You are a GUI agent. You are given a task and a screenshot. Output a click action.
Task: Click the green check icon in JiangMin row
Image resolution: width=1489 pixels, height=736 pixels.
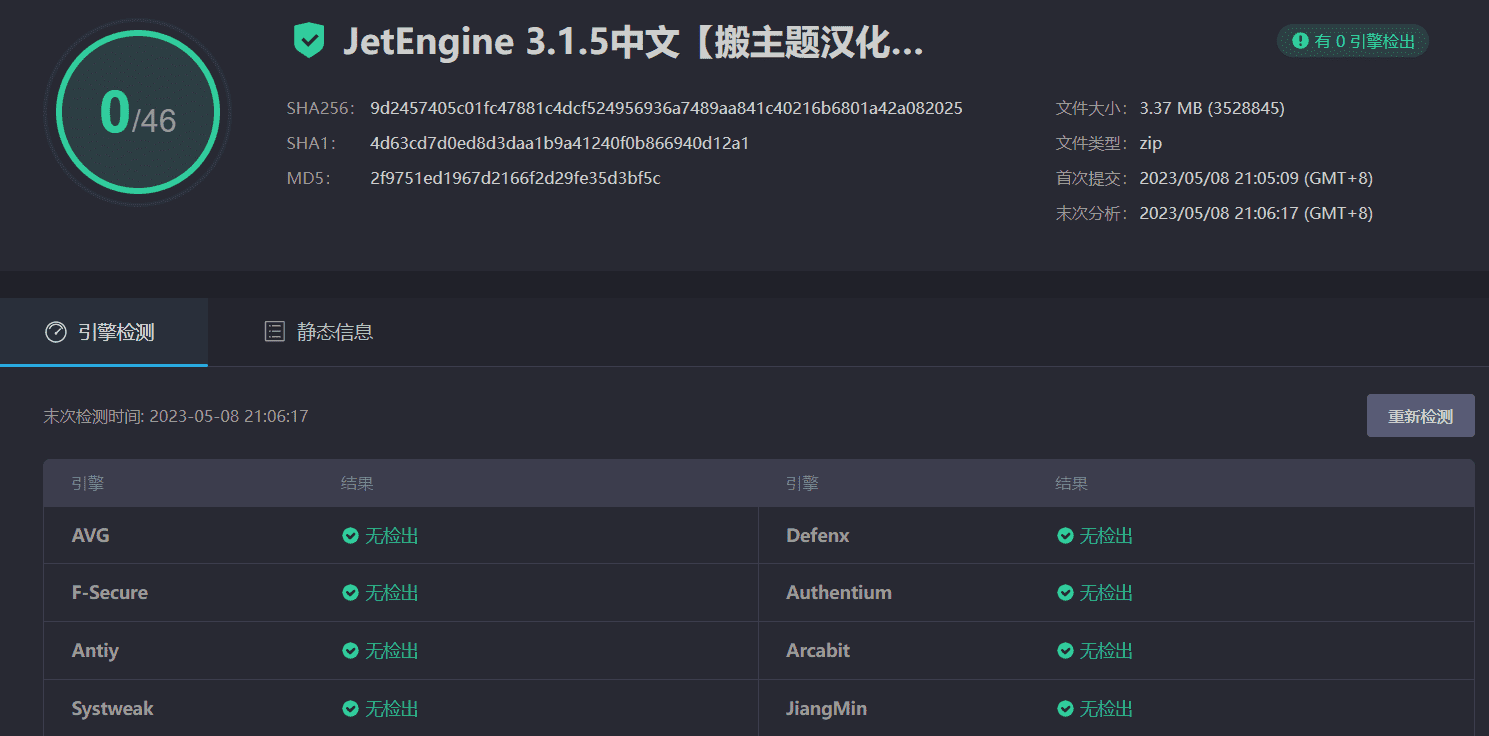click(1065, 709)
